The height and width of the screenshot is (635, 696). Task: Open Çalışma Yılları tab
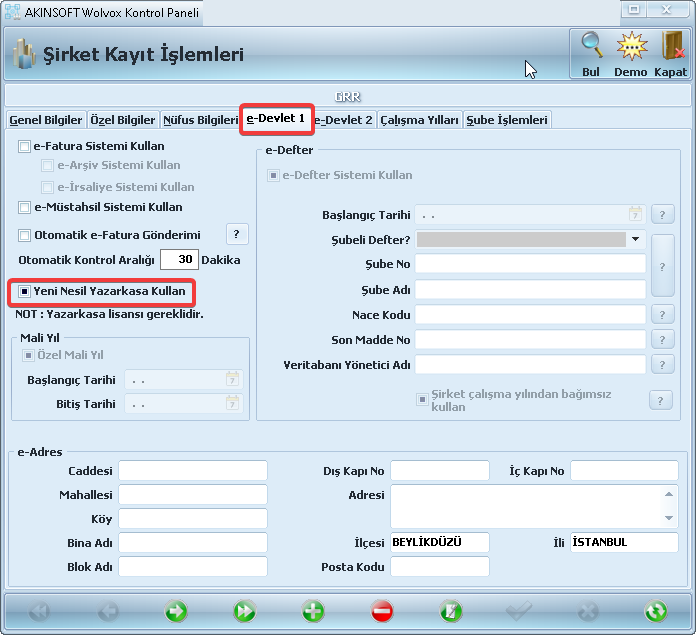(x=419, y=120)
